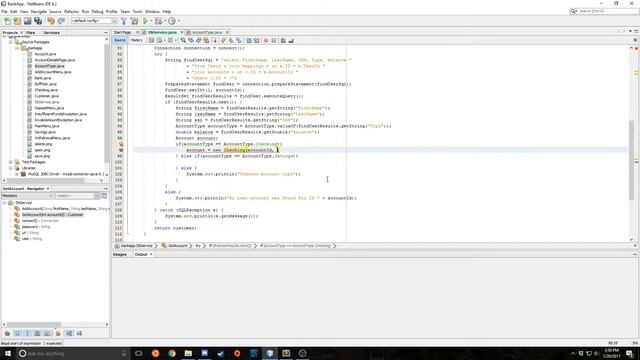The image size is (640, 360).
Task: Expand the MySQL JDBC Driver node
Action: coord(17,174)
